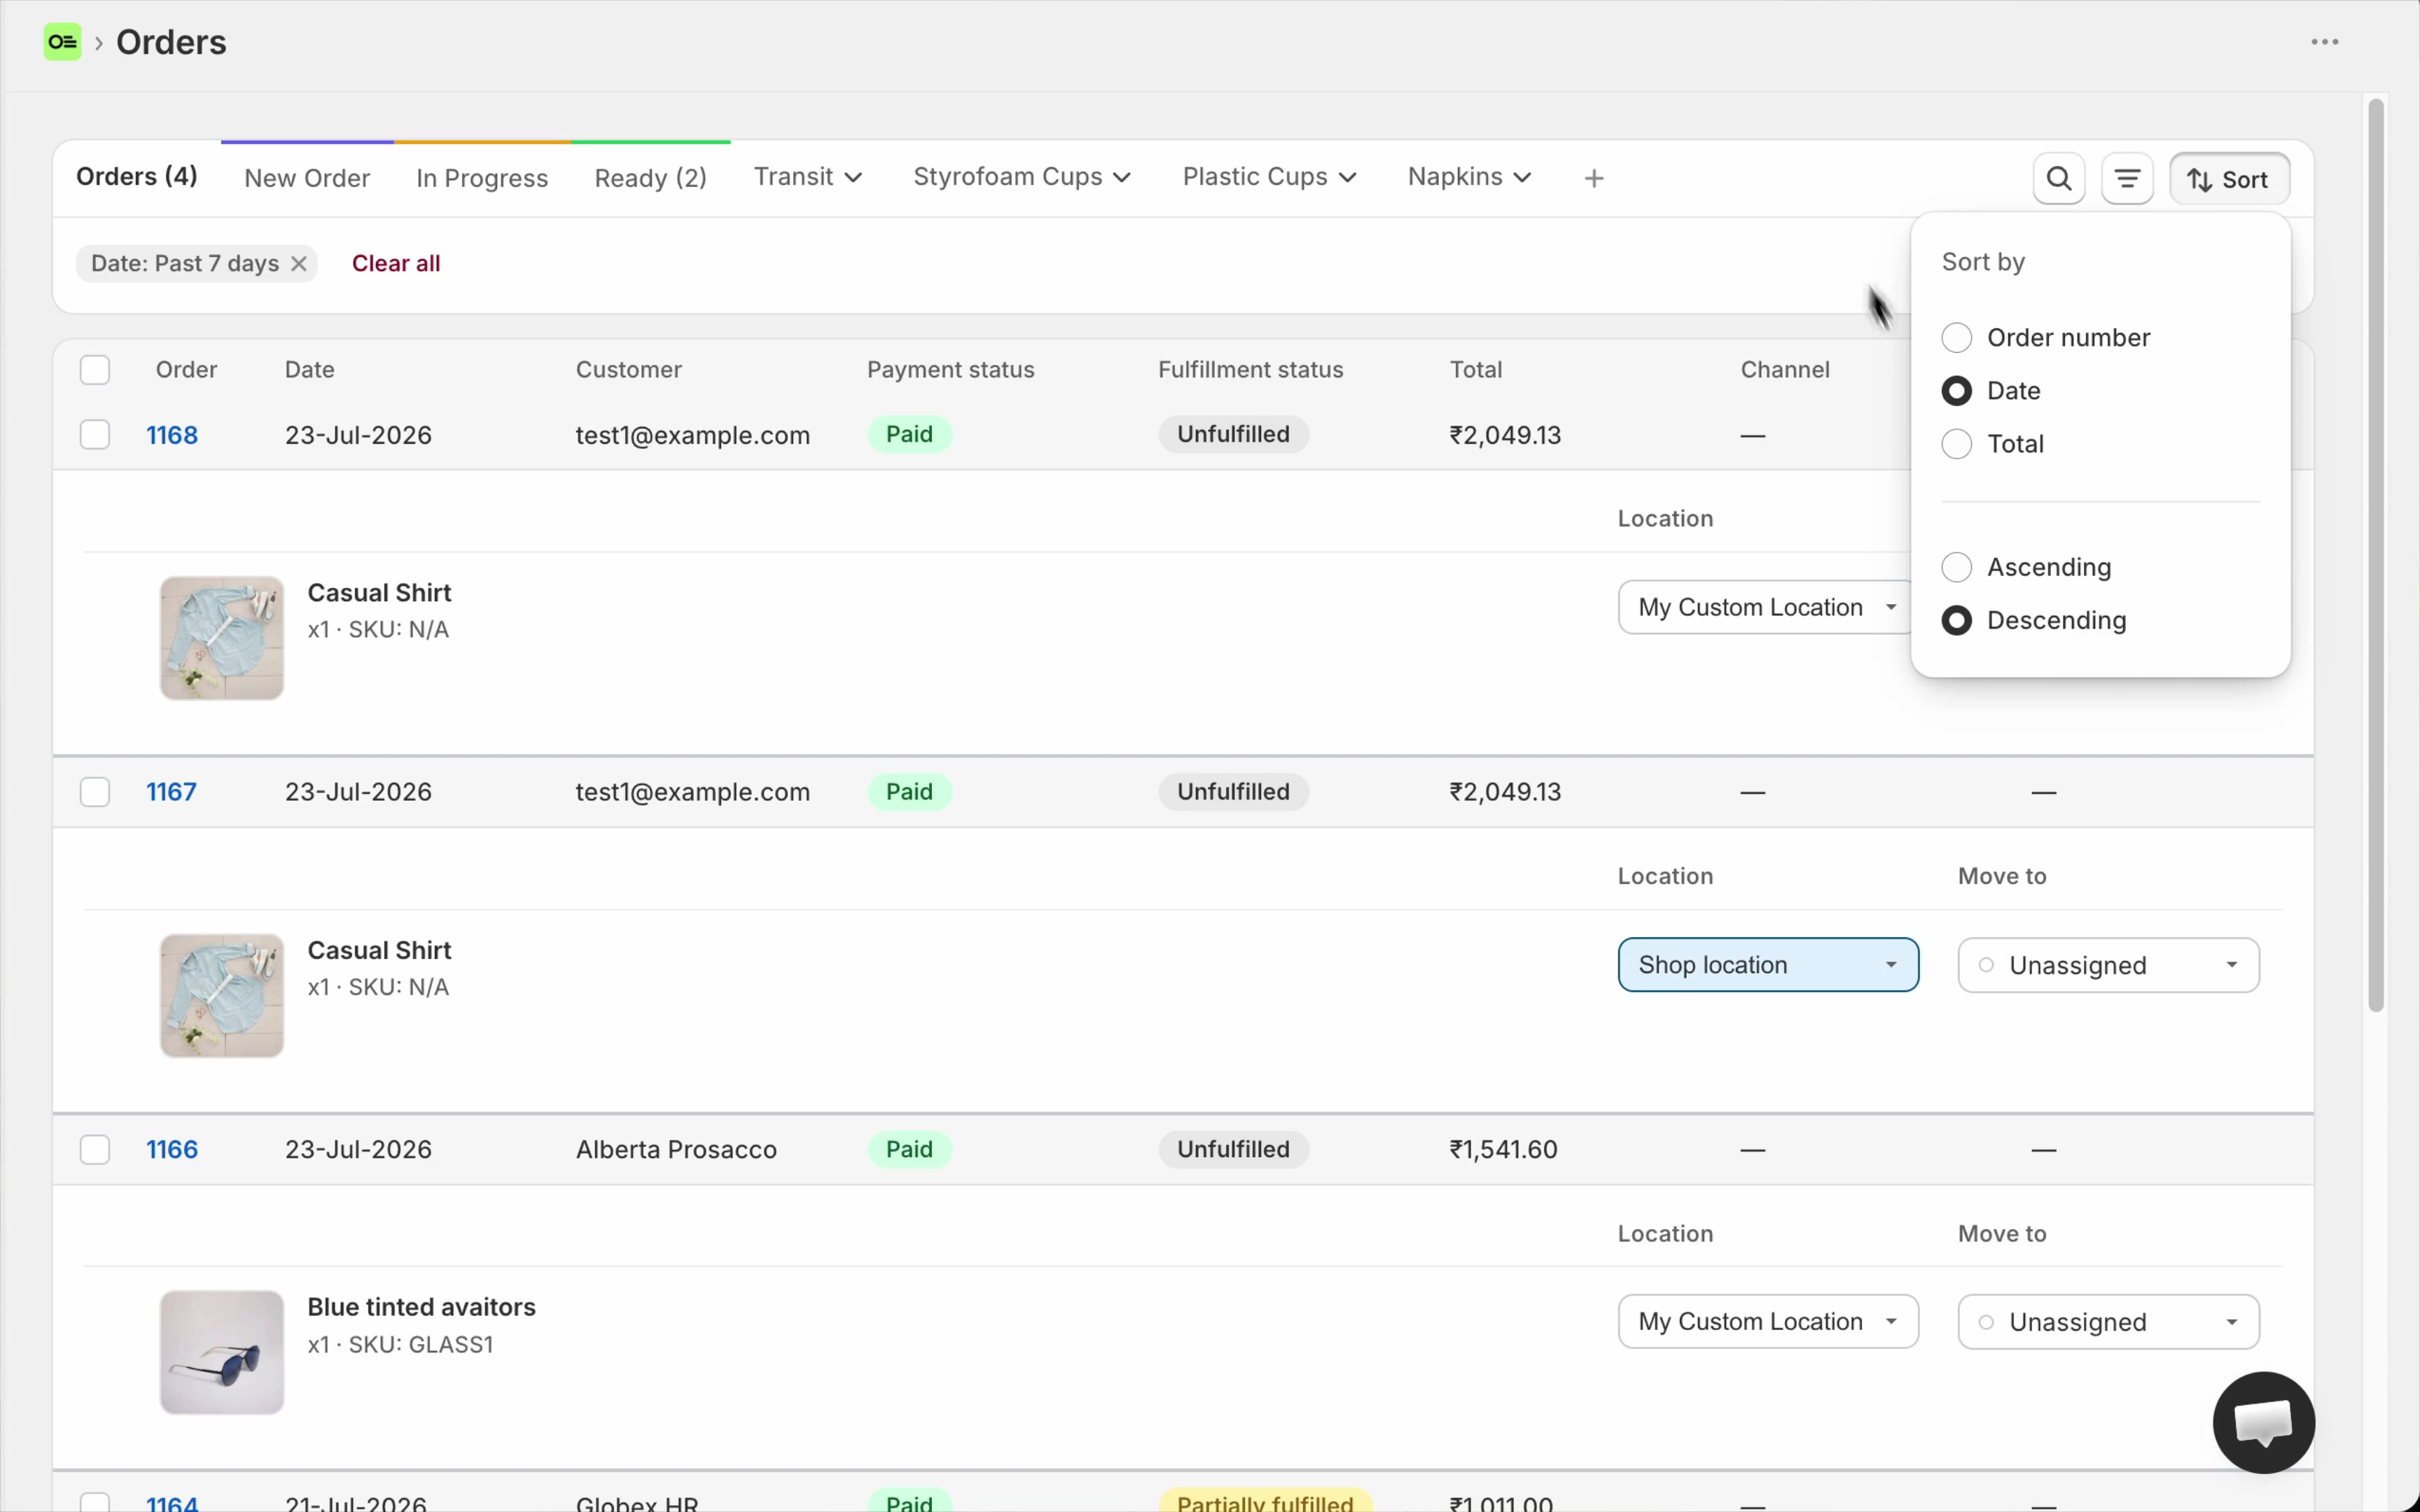The height and width of the screenshot is (1512, 2420).
Task: Tick the checkbox for order 1166
Action: 95,1150
